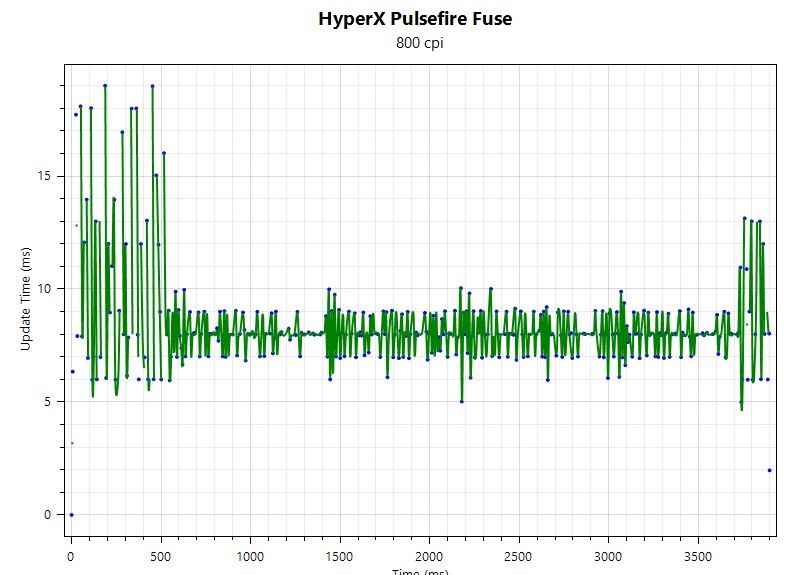Image resolution: width=788 pixels, height=575 pixels.
Task: Click the '800 cpi' subtitle
Action: tap(420, 43)
